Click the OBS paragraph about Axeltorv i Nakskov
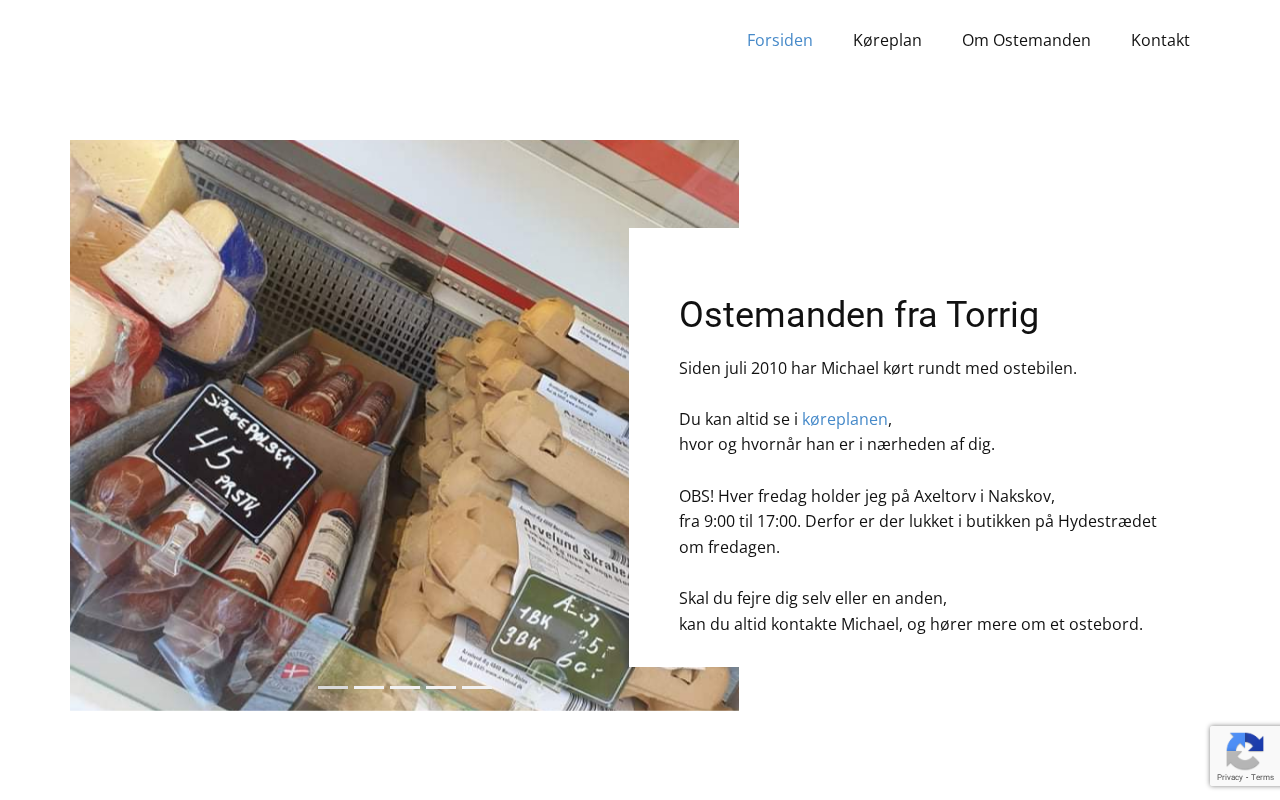Viewport: 1280px width, 800px height. point(918,521)
